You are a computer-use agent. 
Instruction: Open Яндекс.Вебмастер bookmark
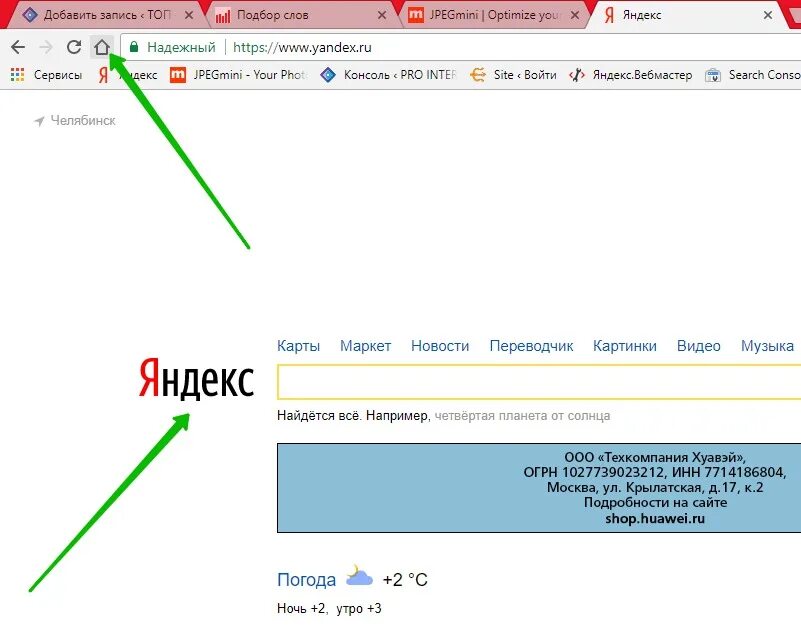point(631,75)
